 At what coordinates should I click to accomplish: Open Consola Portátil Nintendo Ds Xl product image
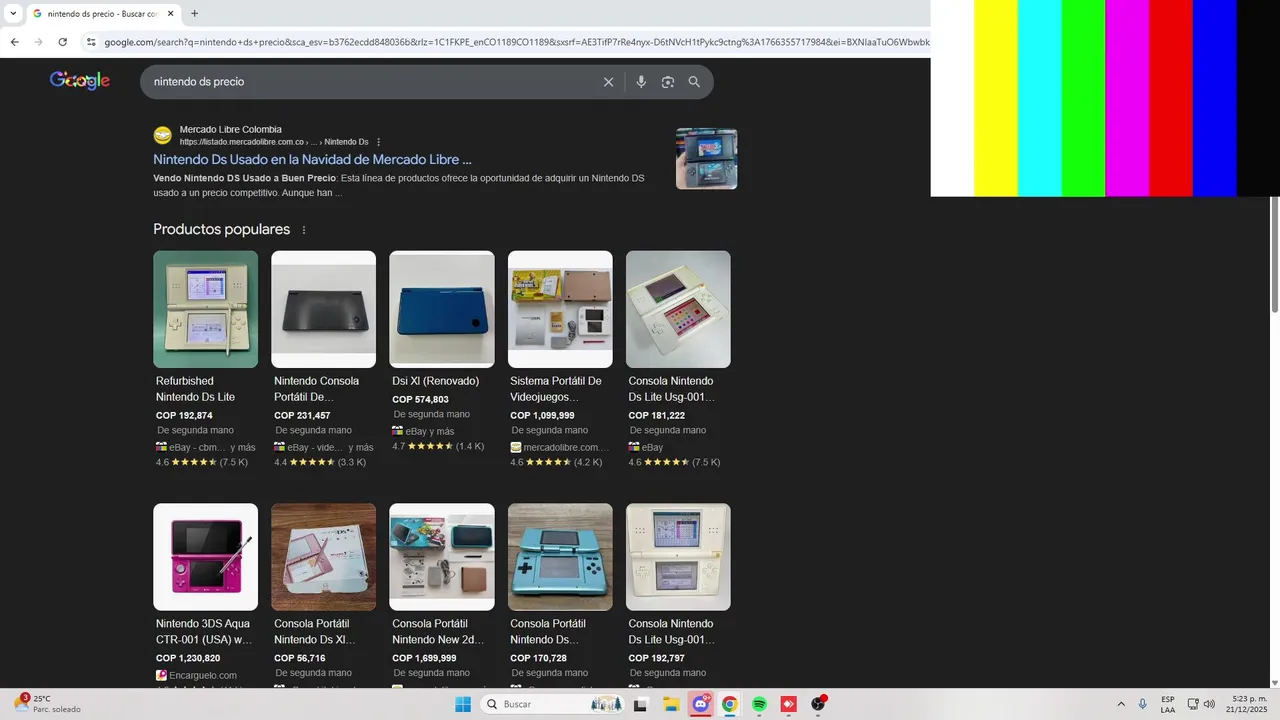pyautogui.click(x=323, y=557)
